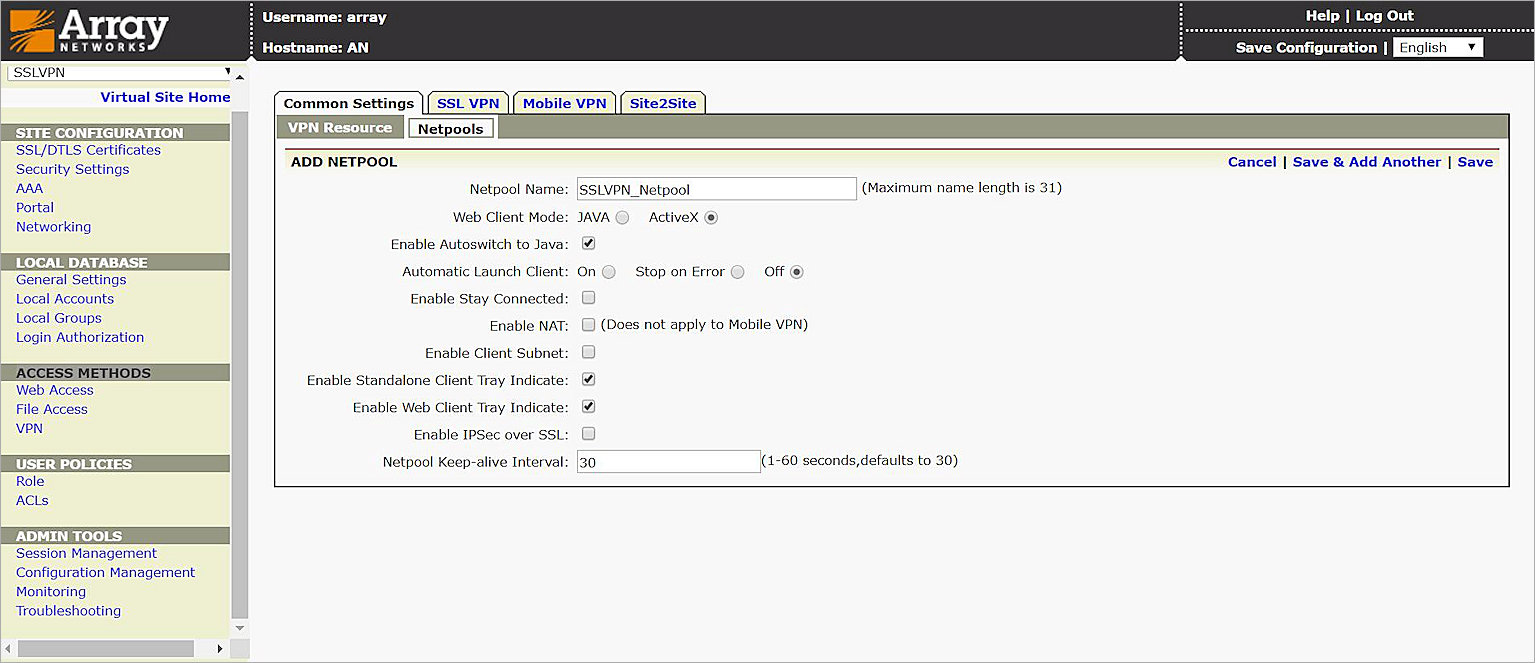Enable IPSec over SSL

588,433
